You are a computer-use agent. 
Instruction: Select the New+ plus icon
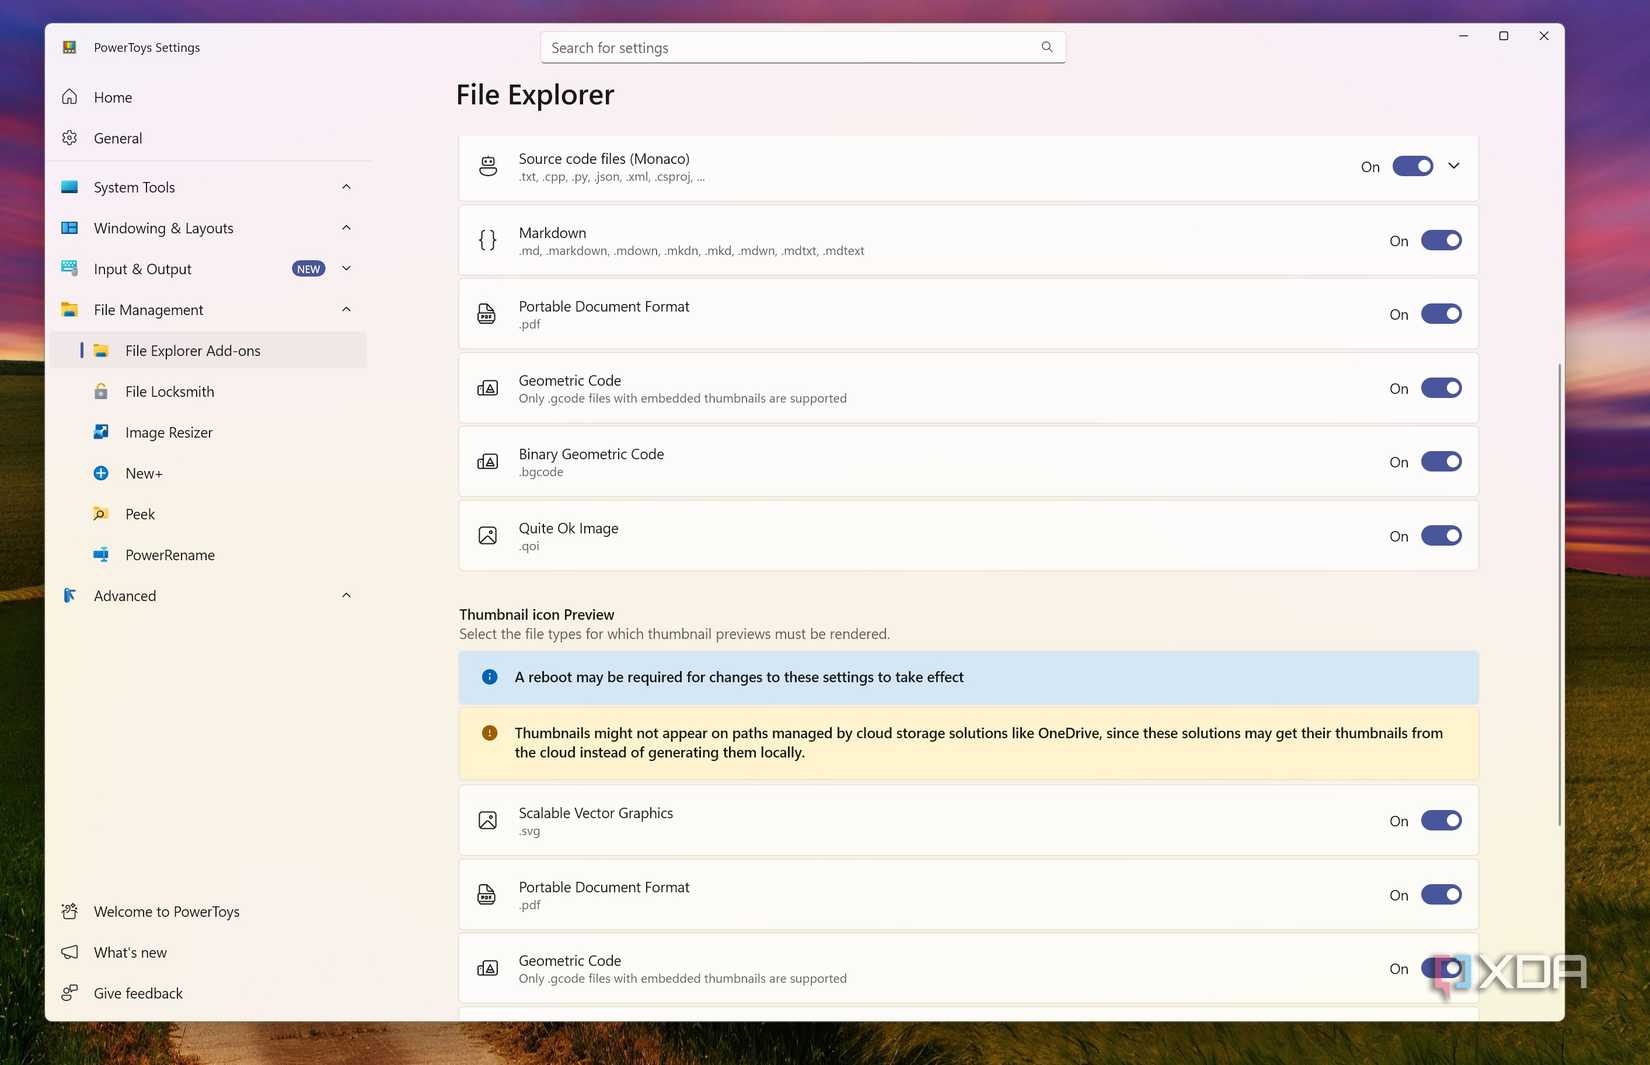[x=101, y=473]
